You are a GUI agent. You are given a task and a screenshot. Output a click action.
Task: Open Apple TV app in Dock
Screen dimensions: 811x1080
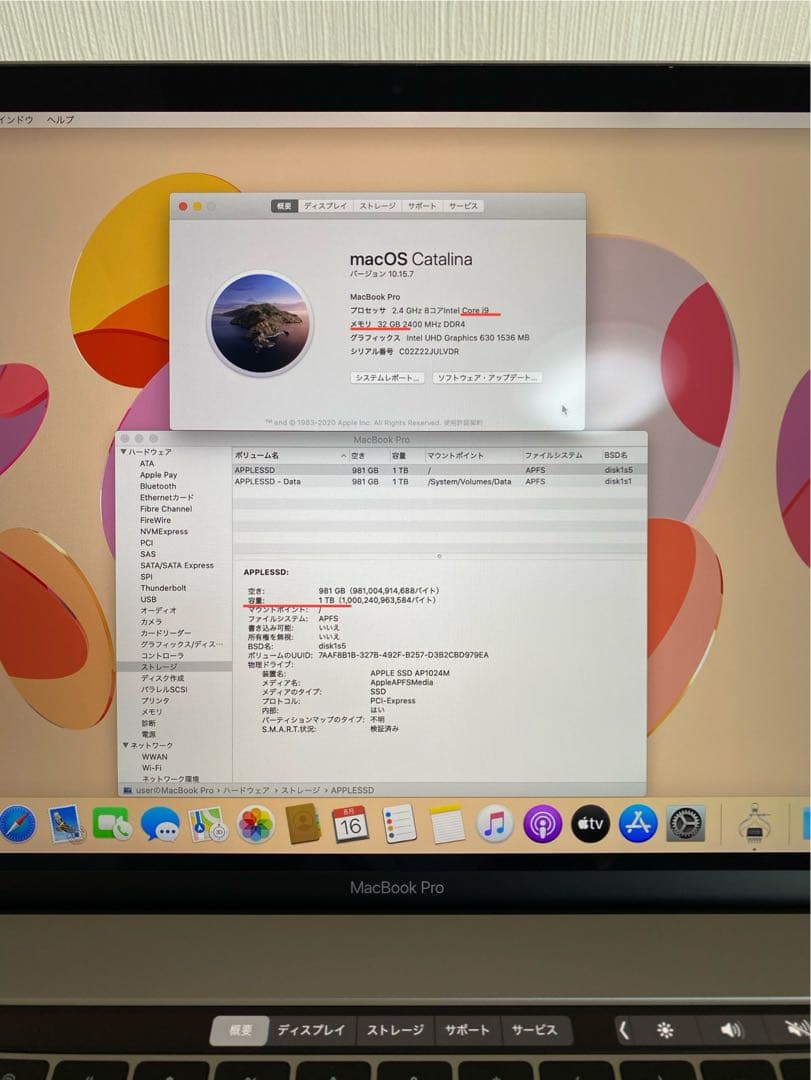pos(591,824)
